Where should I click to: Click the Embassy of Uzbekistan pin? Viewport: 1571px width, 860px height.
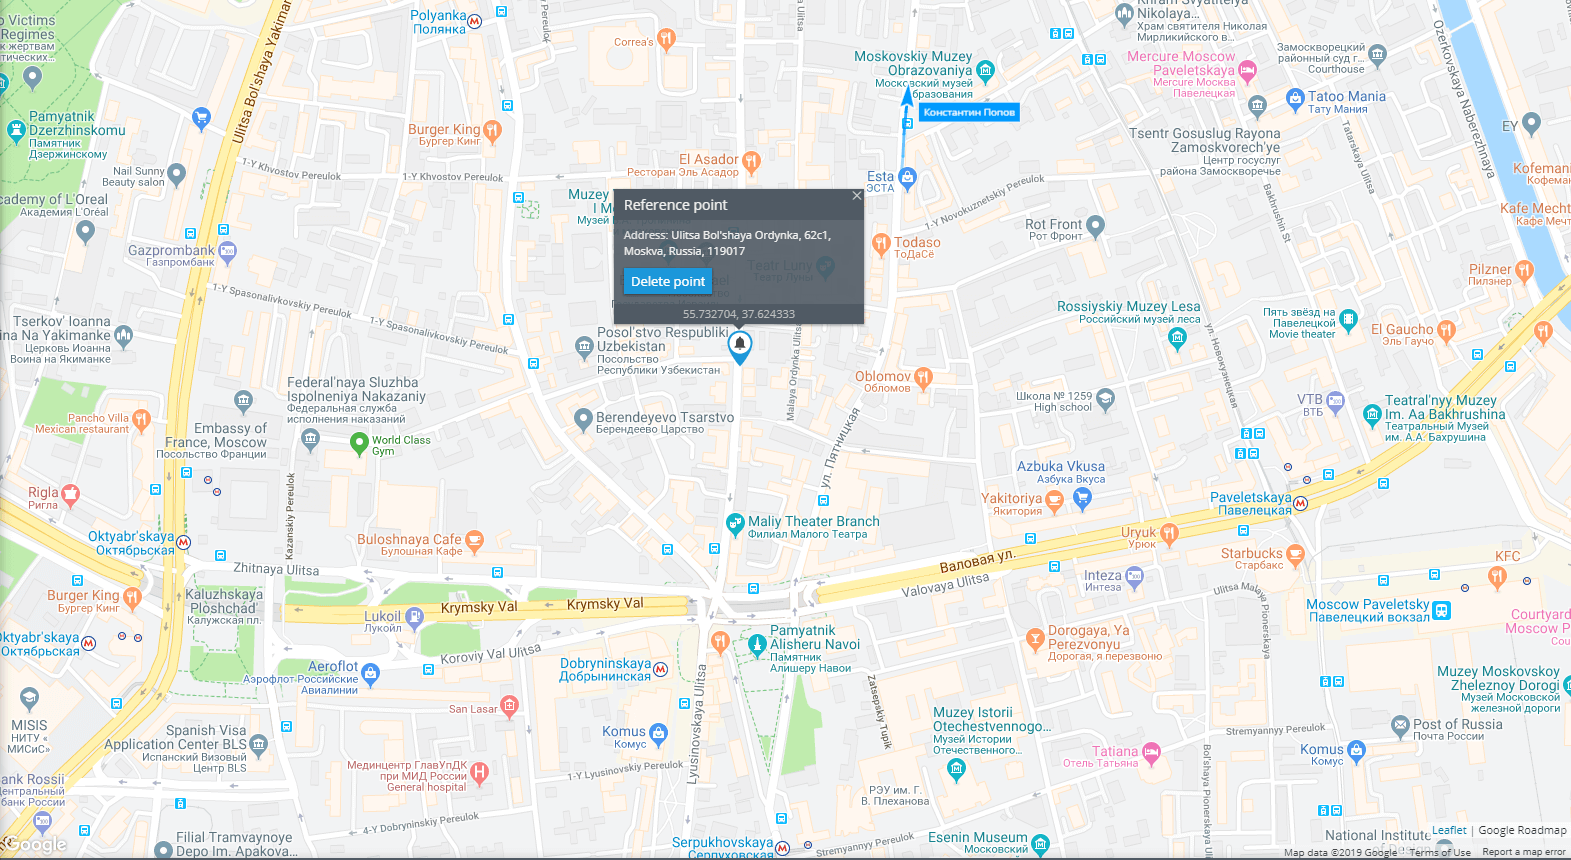tap(584, 347)
